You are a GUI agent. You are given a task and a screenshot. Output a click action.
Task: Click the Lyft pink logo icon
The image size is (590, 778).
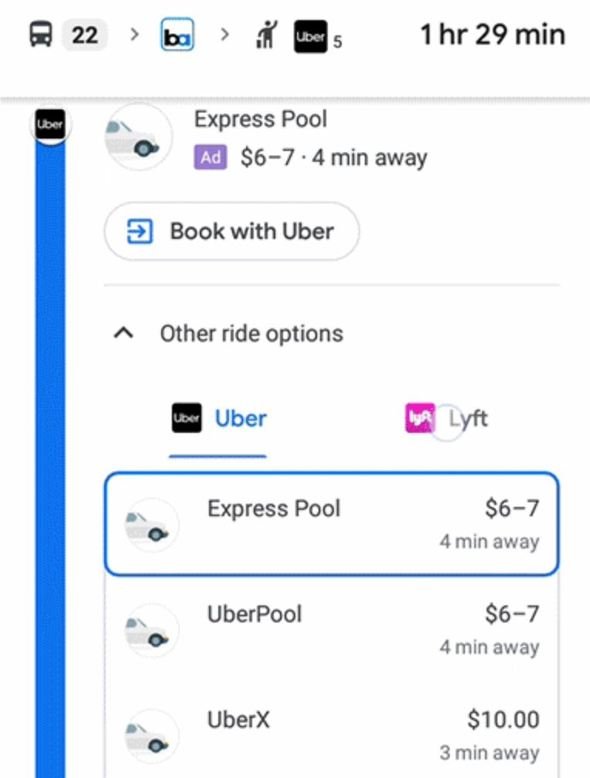click(x=420, y=418)
